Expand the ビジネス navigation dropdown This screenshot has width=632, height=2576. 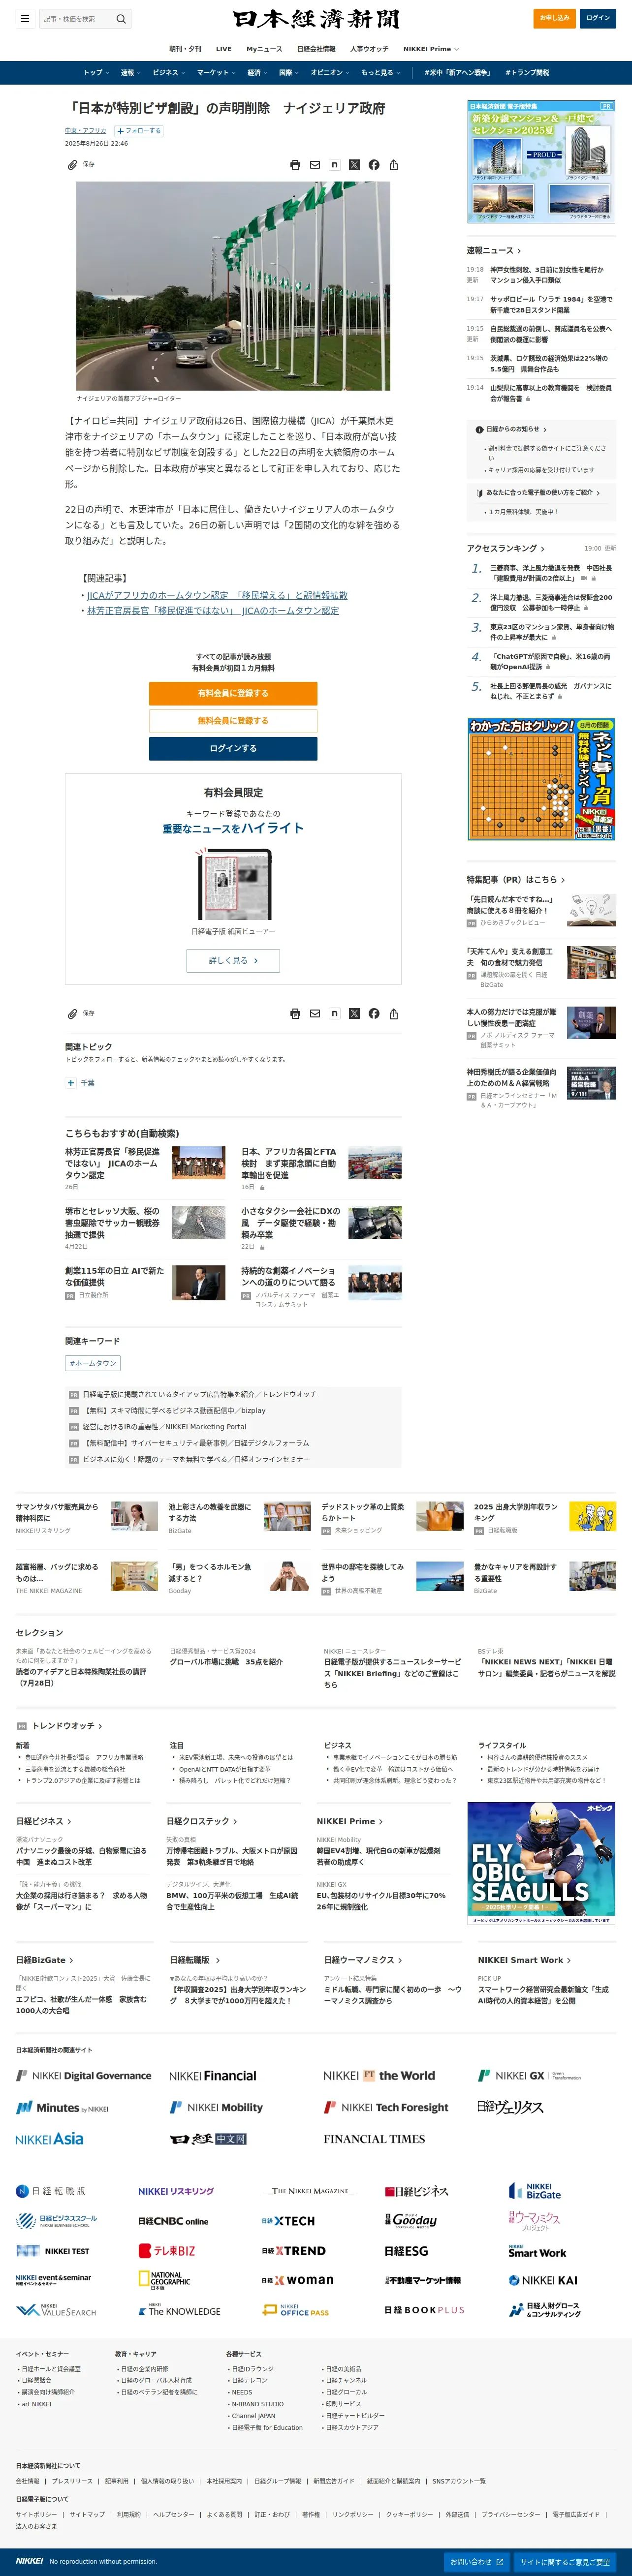pos(168,73)
